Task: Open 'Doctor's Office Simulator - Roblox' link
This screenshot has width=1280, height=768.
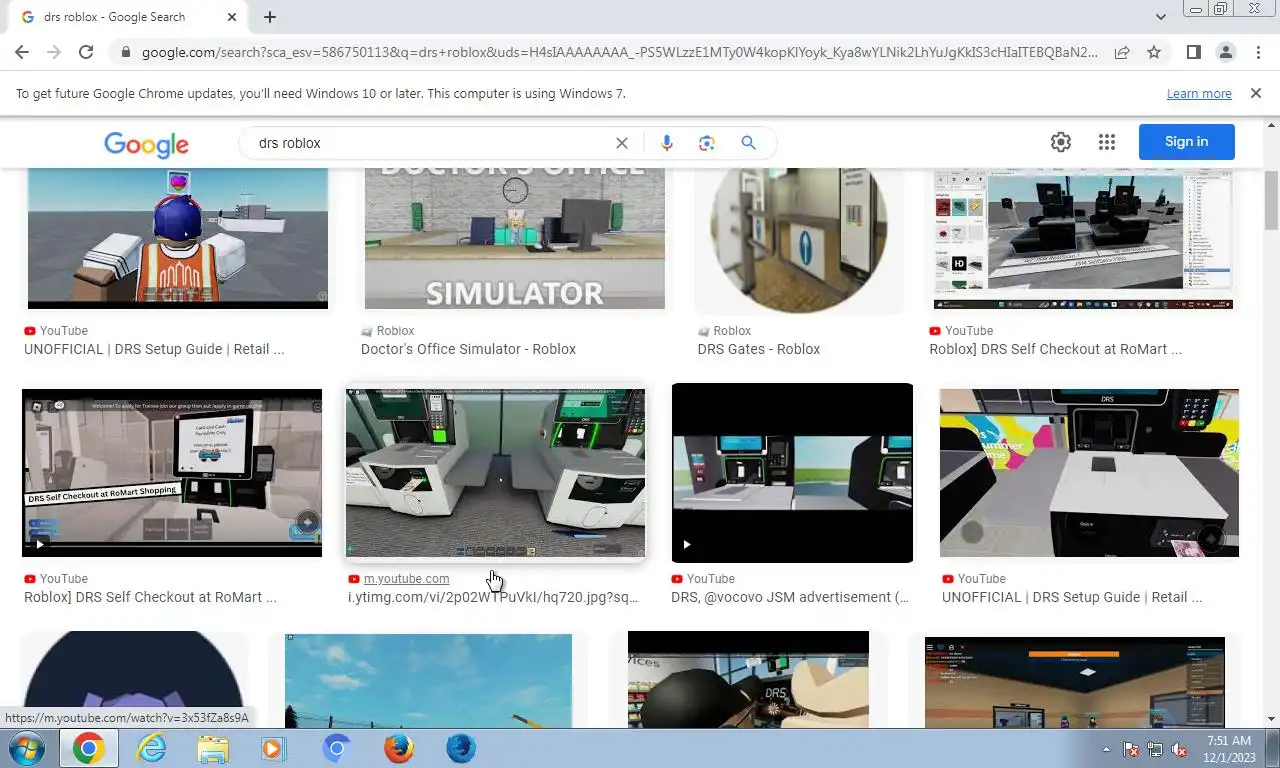Action: 468,349
